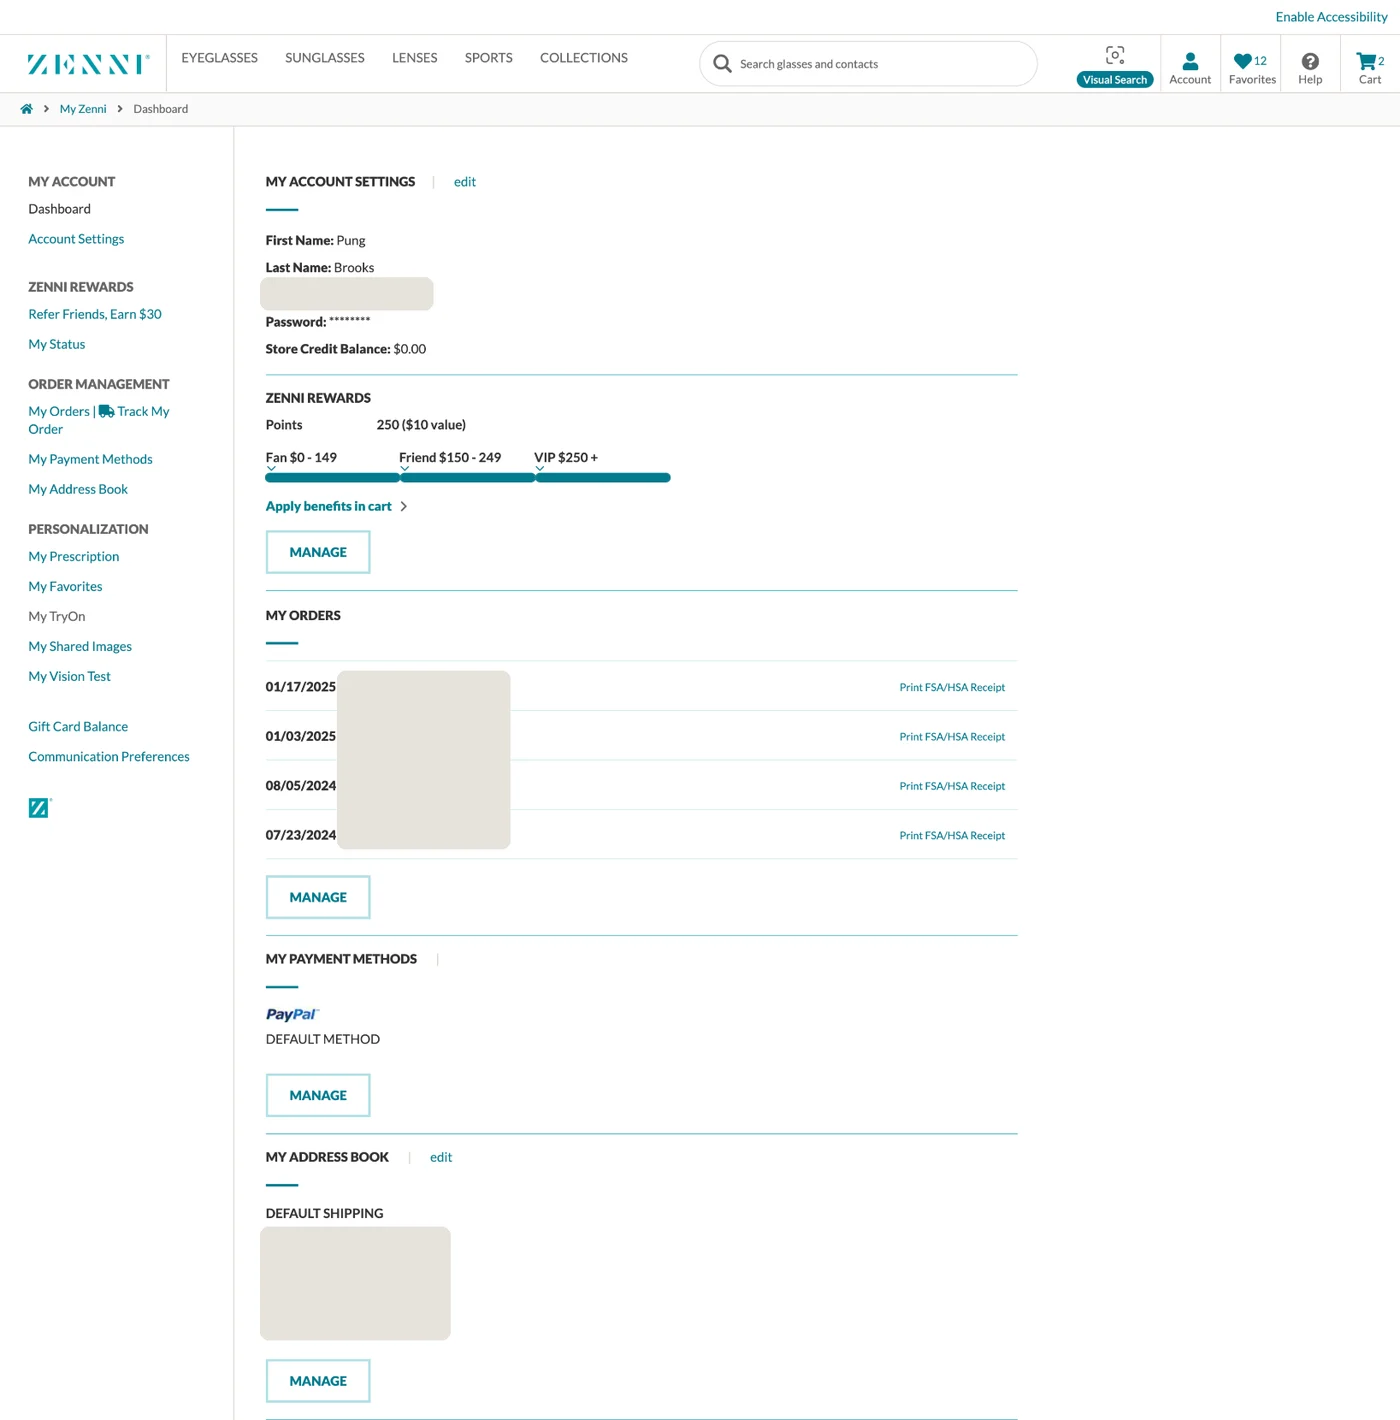Expand the Friend $150 - 249 tier chevron

405,468
